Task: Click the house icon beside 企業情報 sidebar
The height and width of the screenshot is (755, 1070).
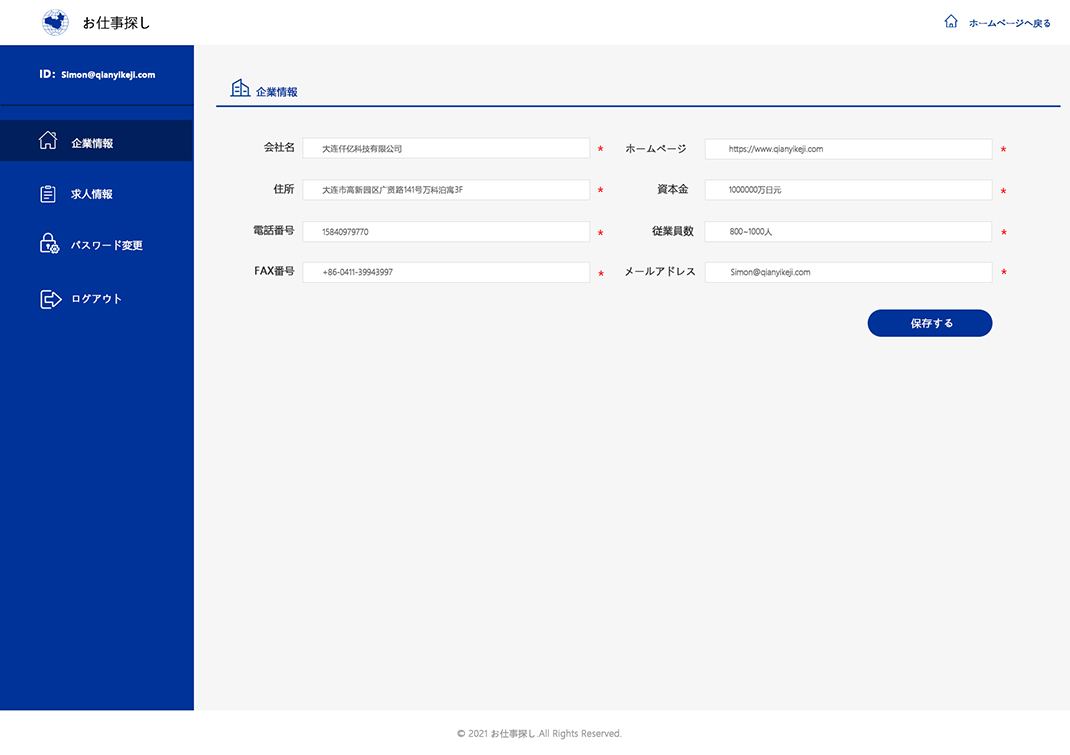Action: pyautogui.click(x=48, y=141)
